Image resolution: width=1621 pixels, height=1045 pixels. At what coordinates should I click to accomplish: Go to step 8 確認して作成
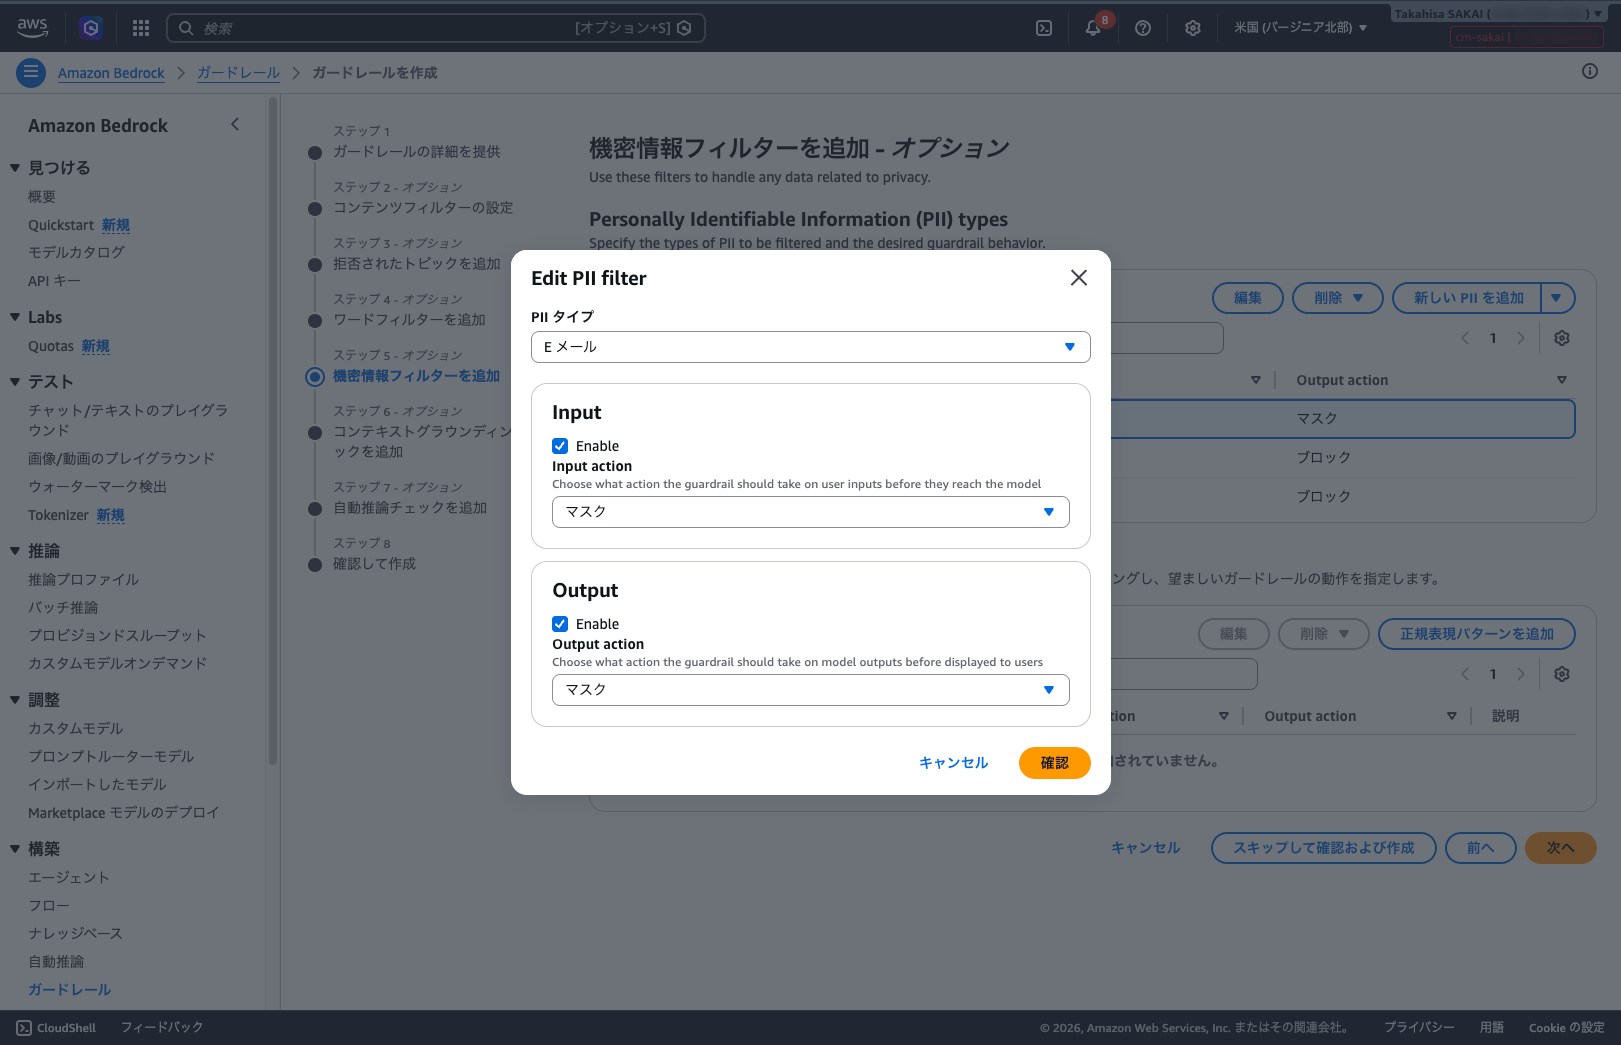374,564
